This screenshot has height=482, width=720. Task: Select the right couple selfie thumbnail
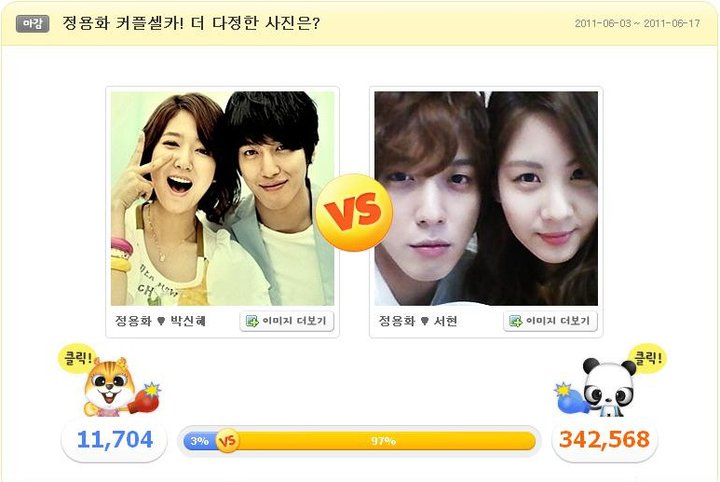click(x=486, y=198)
